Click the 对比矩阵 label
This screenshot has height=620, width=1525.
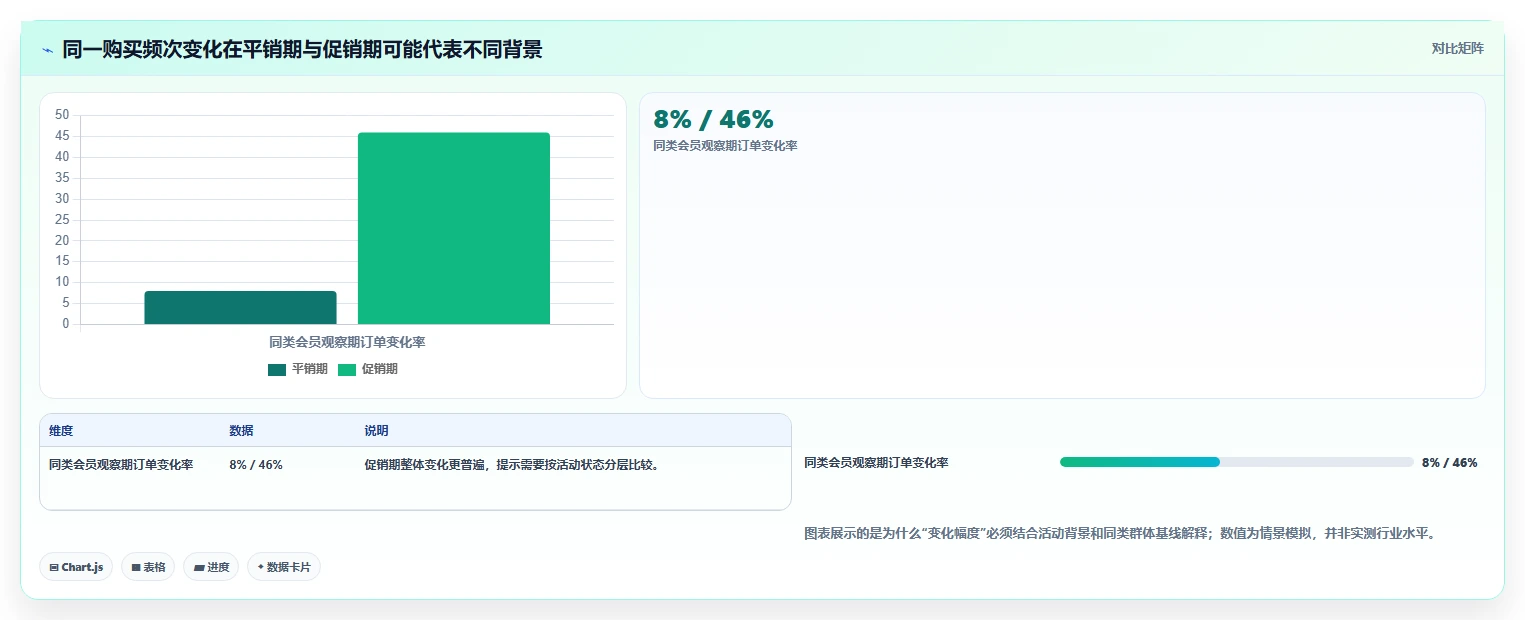pyautogui.click(x=1458, y=48)
